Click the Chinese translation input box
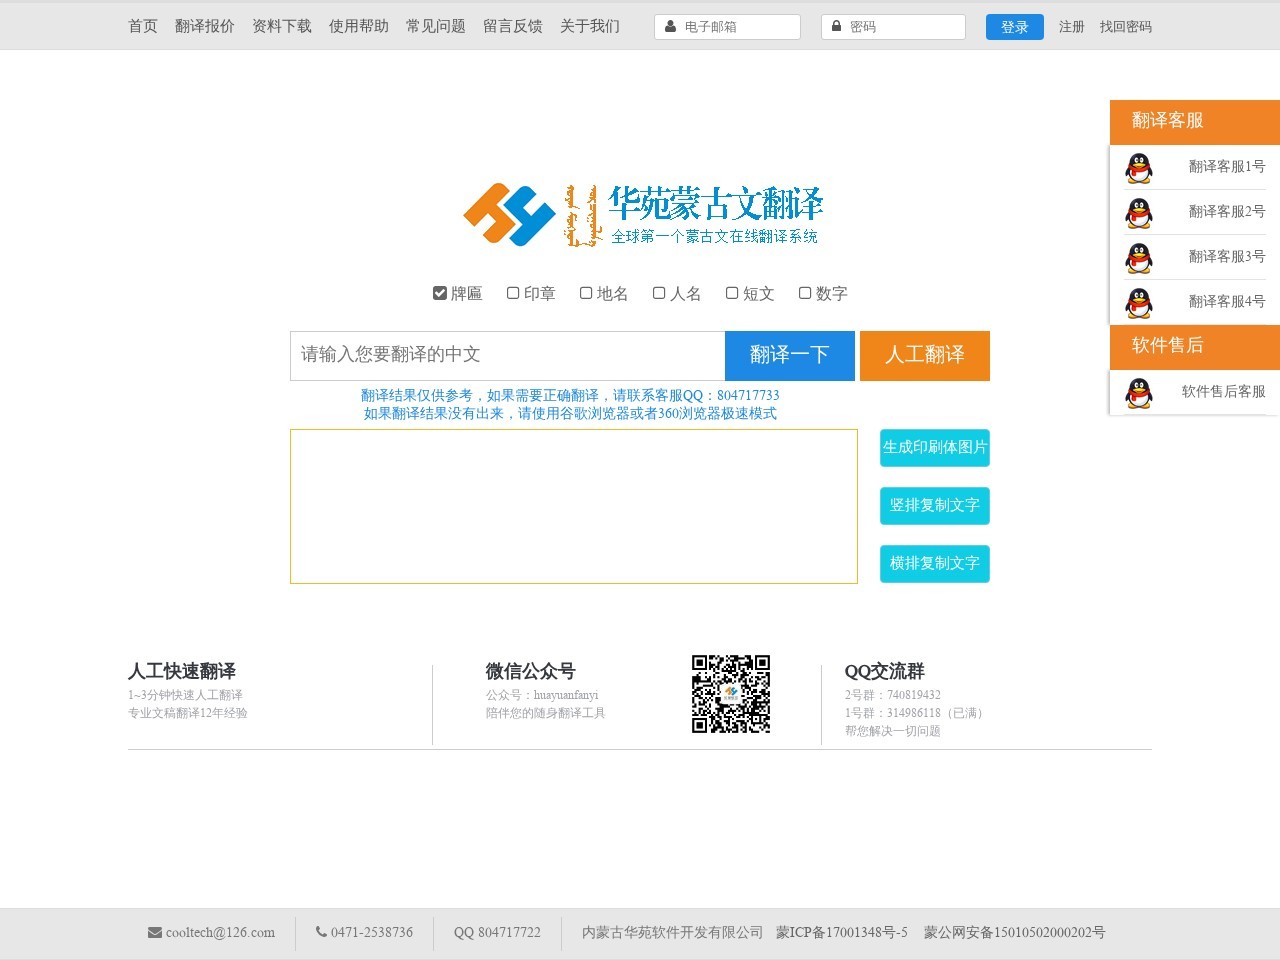This screenshot has width=1280, height=960. click(x=505, y=355)
